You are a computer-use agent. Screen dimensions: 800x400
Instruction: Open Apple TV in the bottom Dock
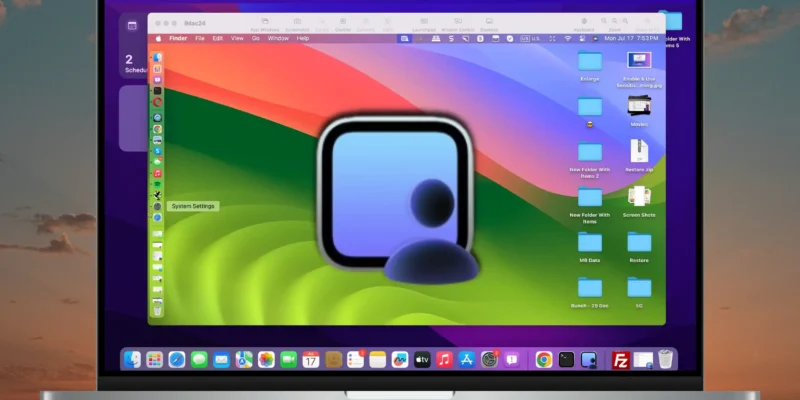tap(422, 360)
